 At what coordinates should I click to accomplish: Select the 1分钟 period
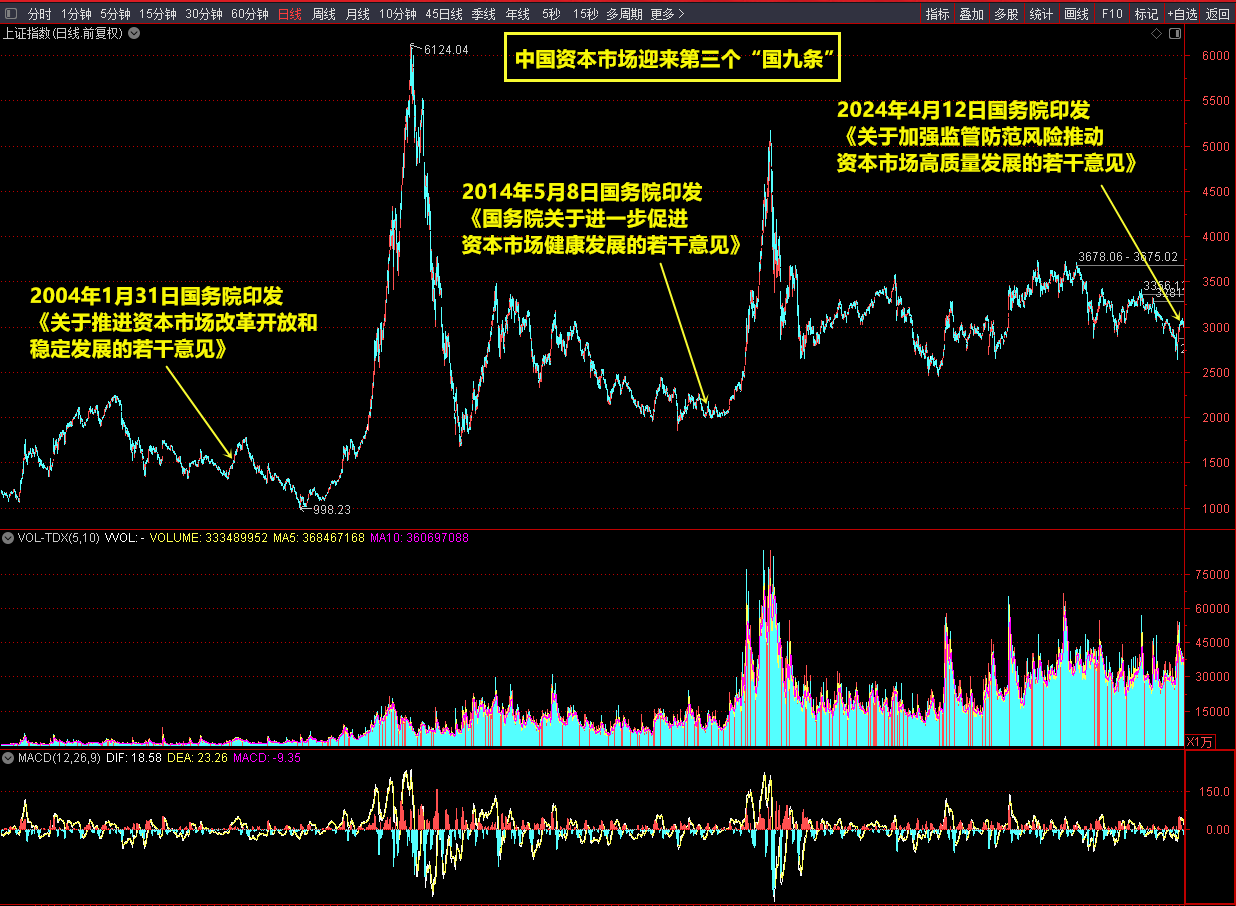click(76, 14)
